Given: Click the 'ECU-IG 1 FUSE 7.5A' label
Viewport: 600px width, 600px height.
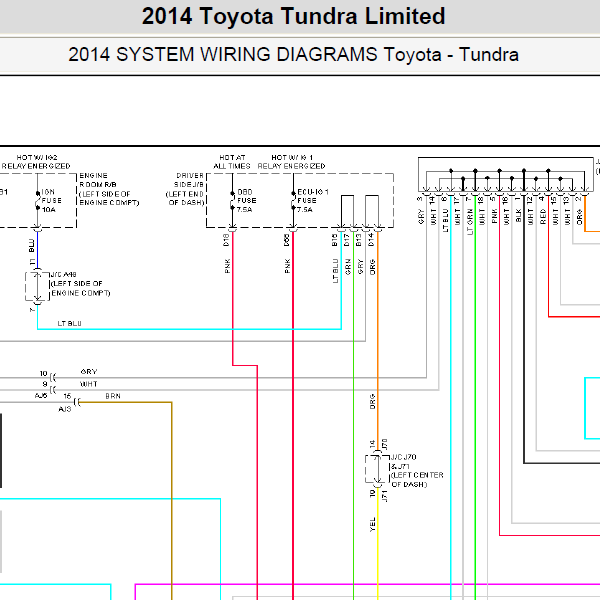Looking at the screenshot, I should pos(313,201).
